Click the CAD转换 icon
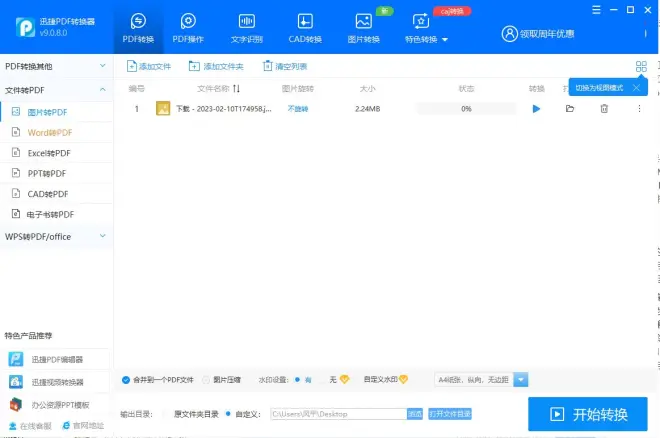The image size is (660, 438). coord(305,21)
